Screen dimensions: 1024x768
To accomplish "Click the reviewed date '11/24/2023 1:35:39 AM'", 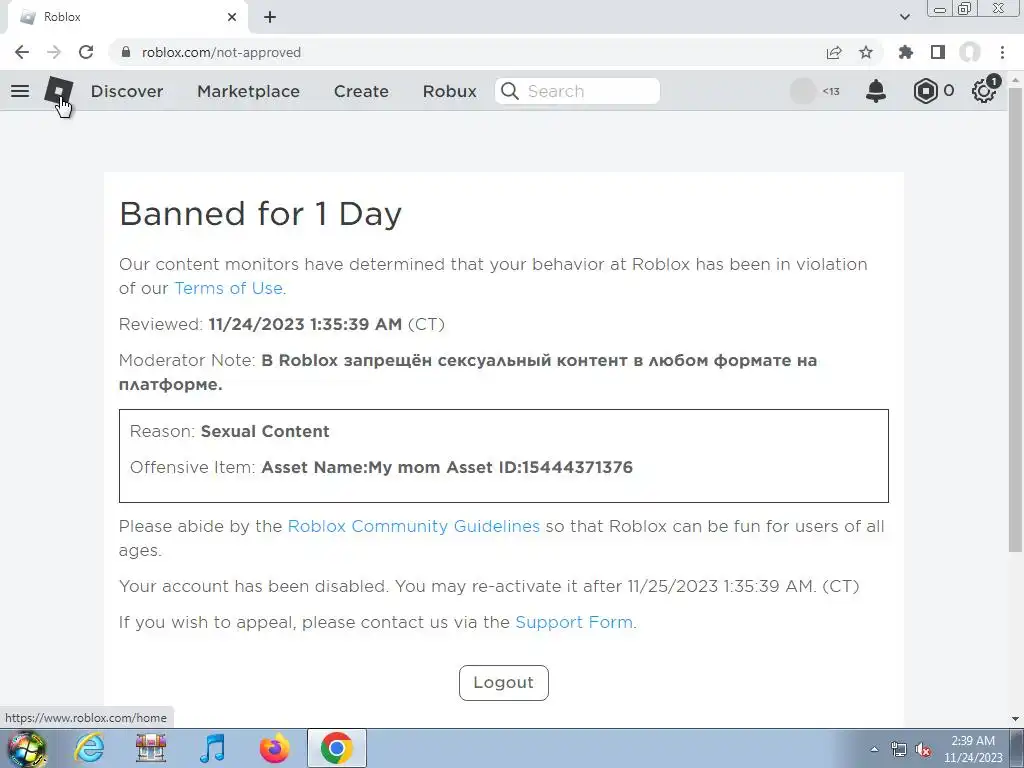I will pyautogui.click(x=305, y=325).
